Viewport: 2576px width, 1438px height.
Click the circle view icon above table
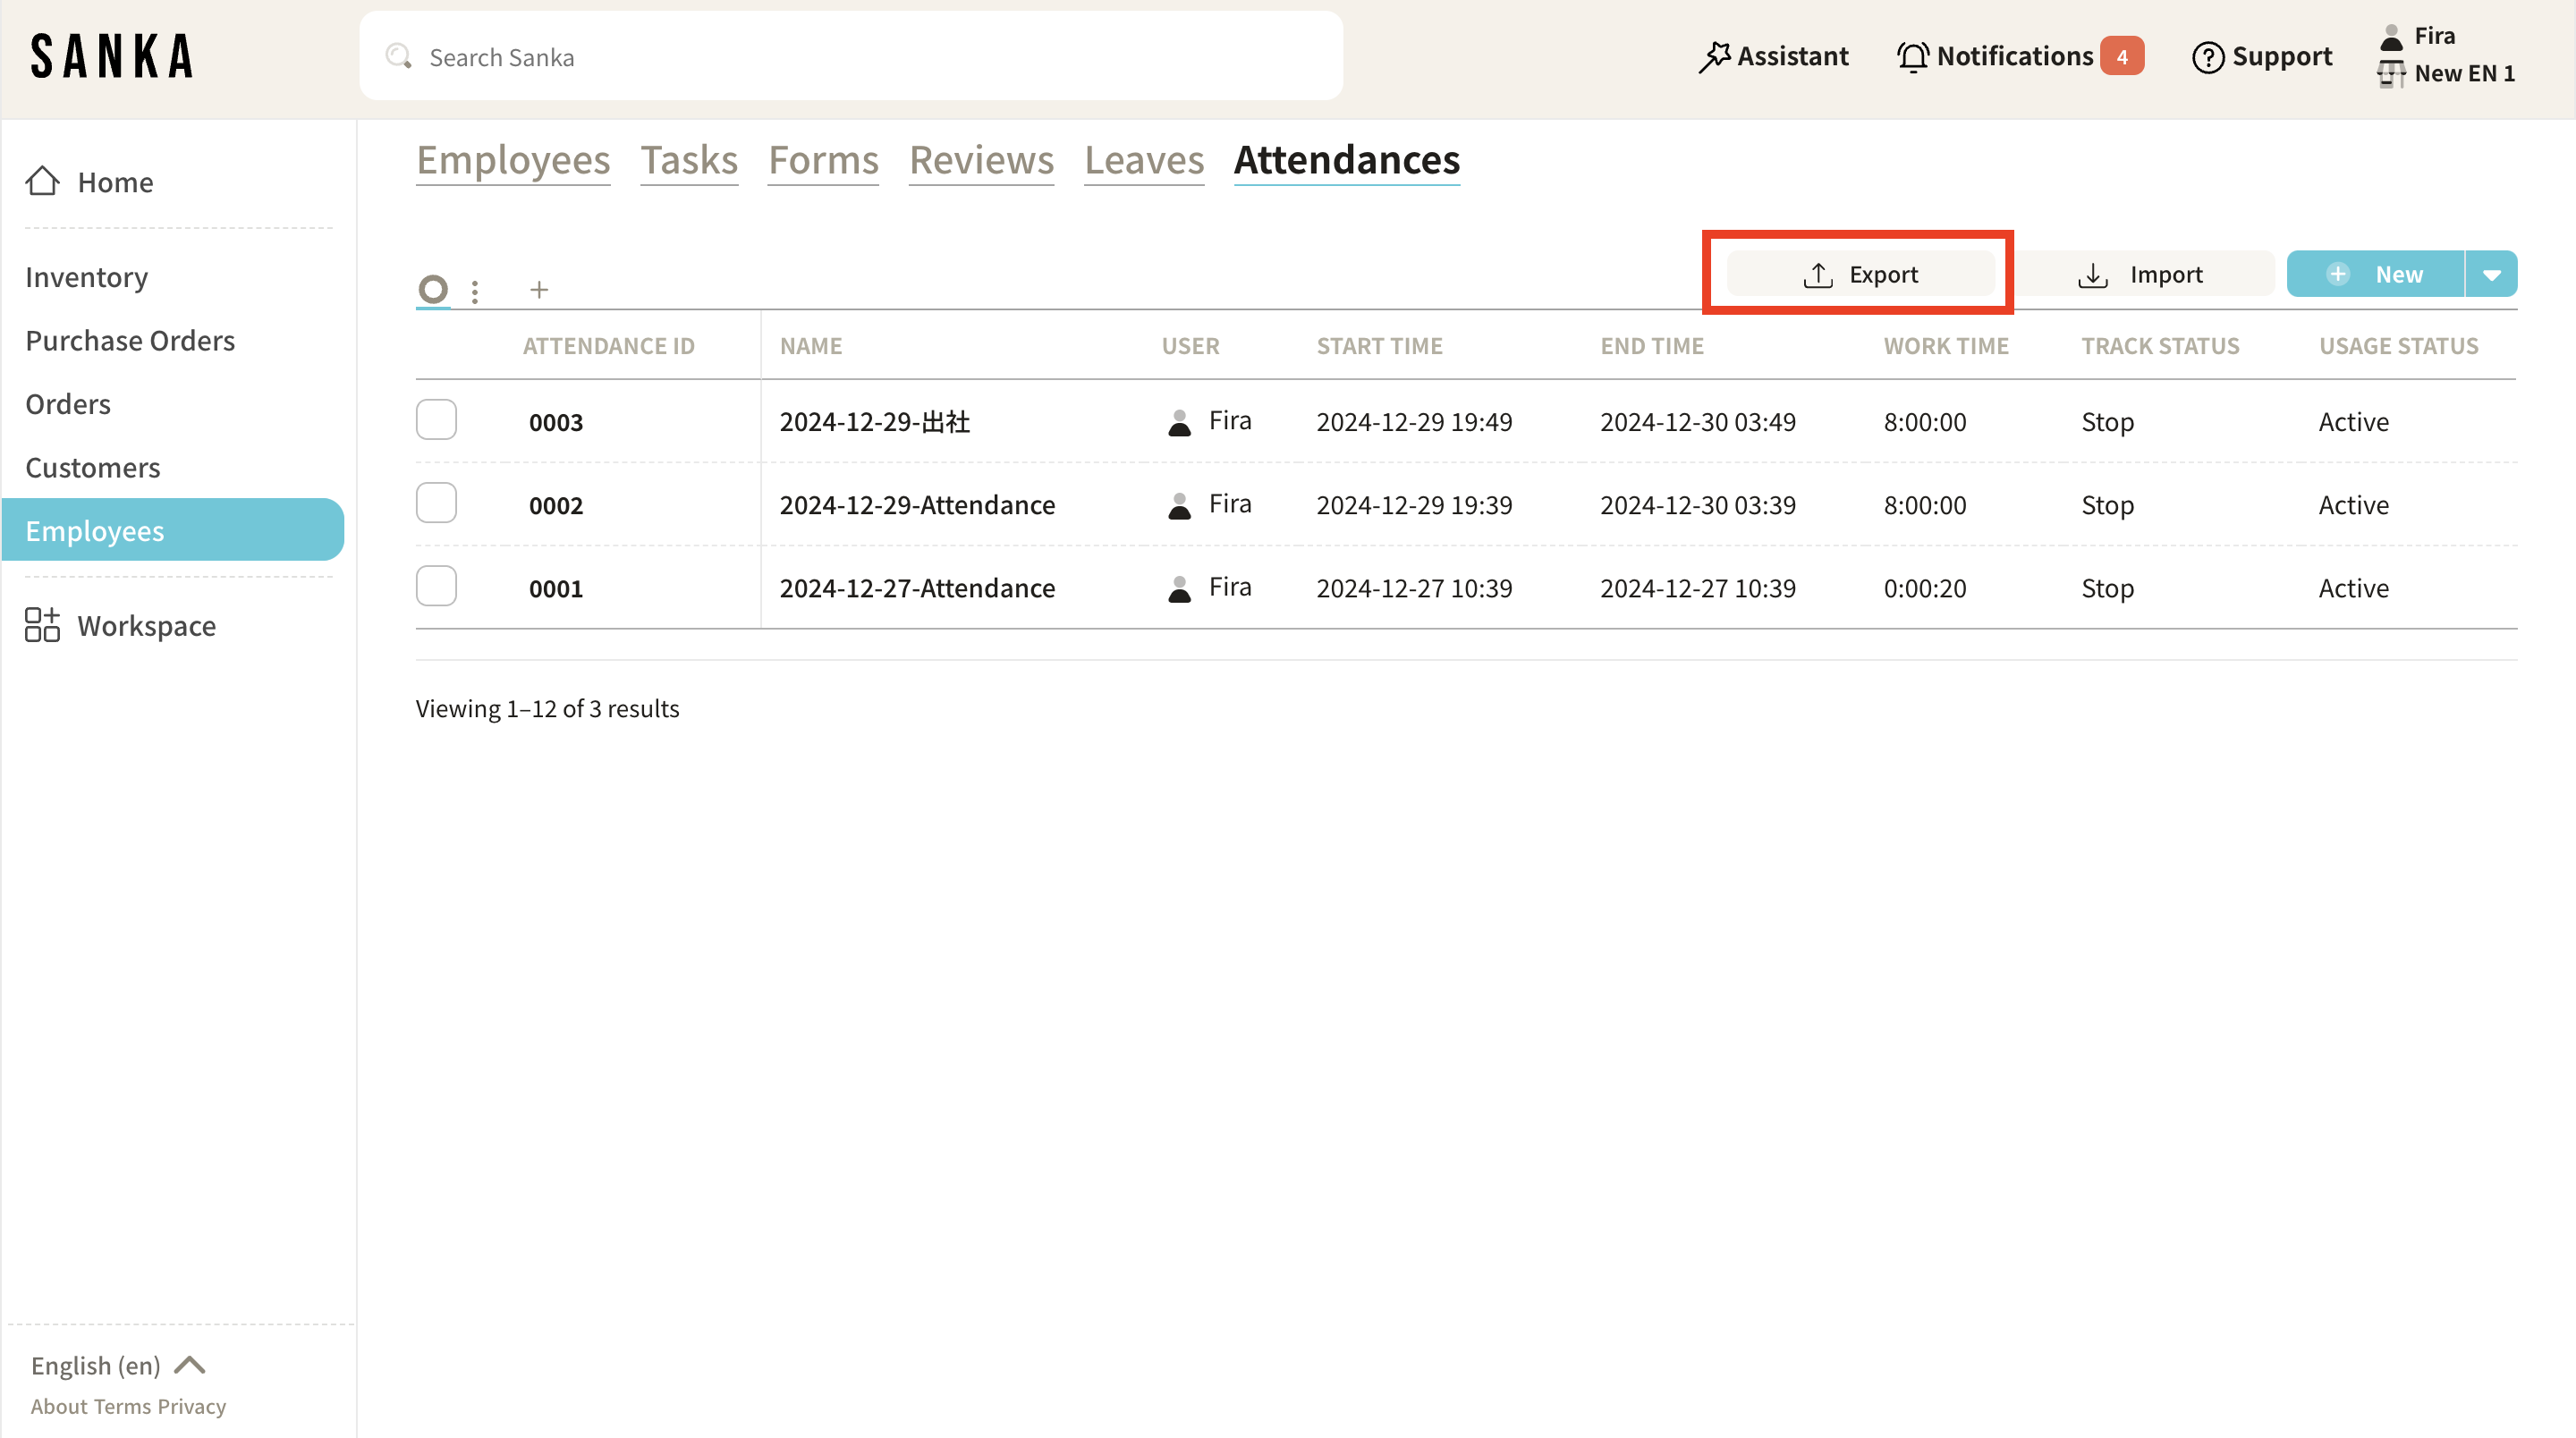(x=433, y=289)
